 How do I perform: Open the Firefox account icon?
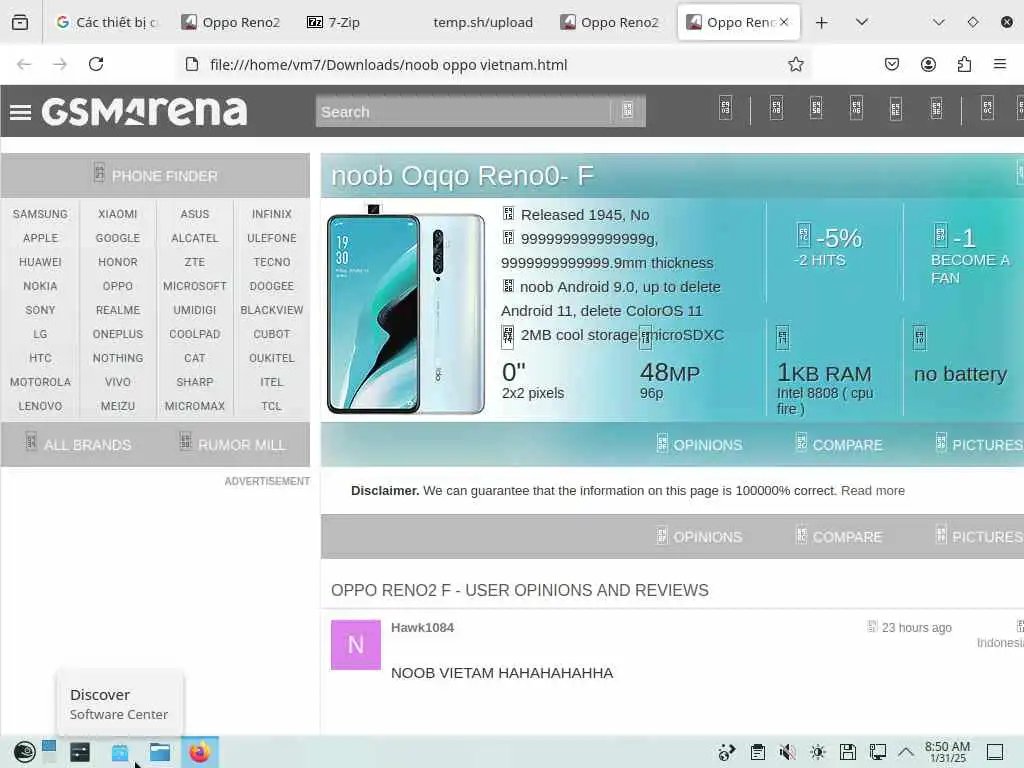(x=928, y=64)
